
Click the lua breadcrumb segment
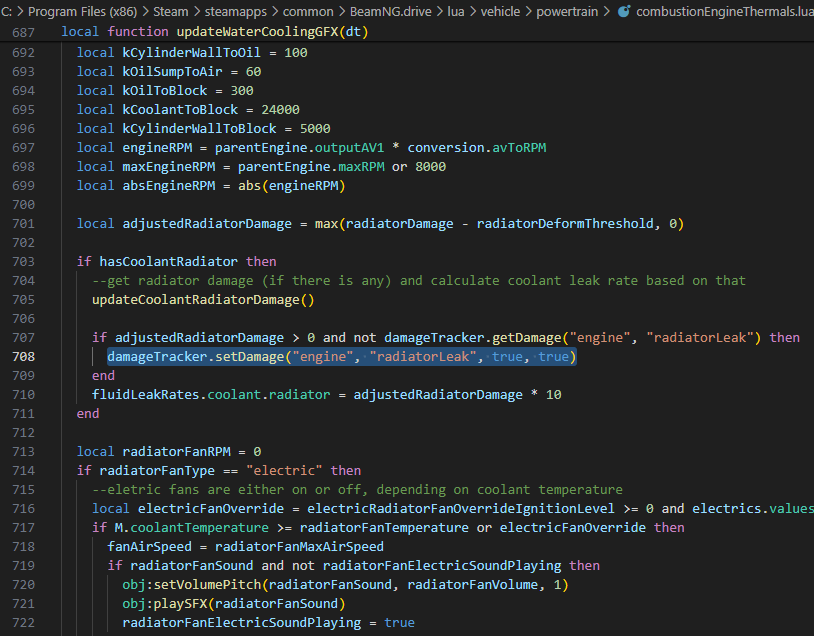pyautogui.click(x=456, y=11)
